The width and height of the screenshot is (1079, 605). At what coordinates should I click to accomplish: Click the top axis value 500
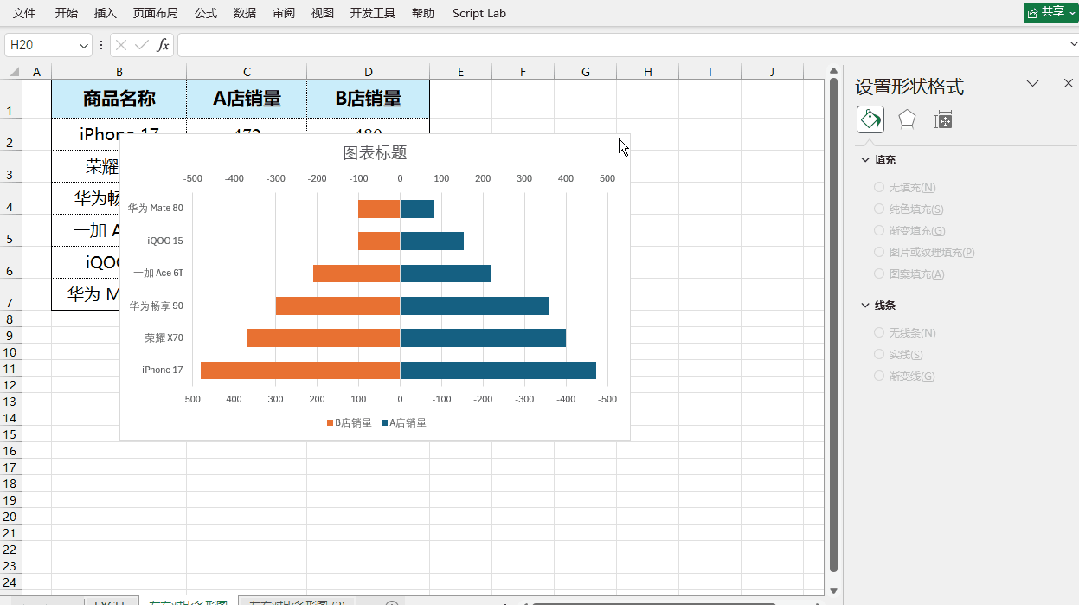607,178
